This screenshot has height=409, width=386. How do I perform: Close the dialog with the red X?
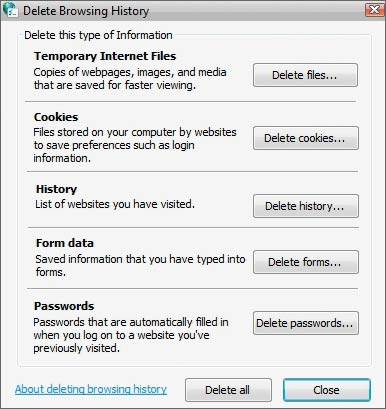374,10
